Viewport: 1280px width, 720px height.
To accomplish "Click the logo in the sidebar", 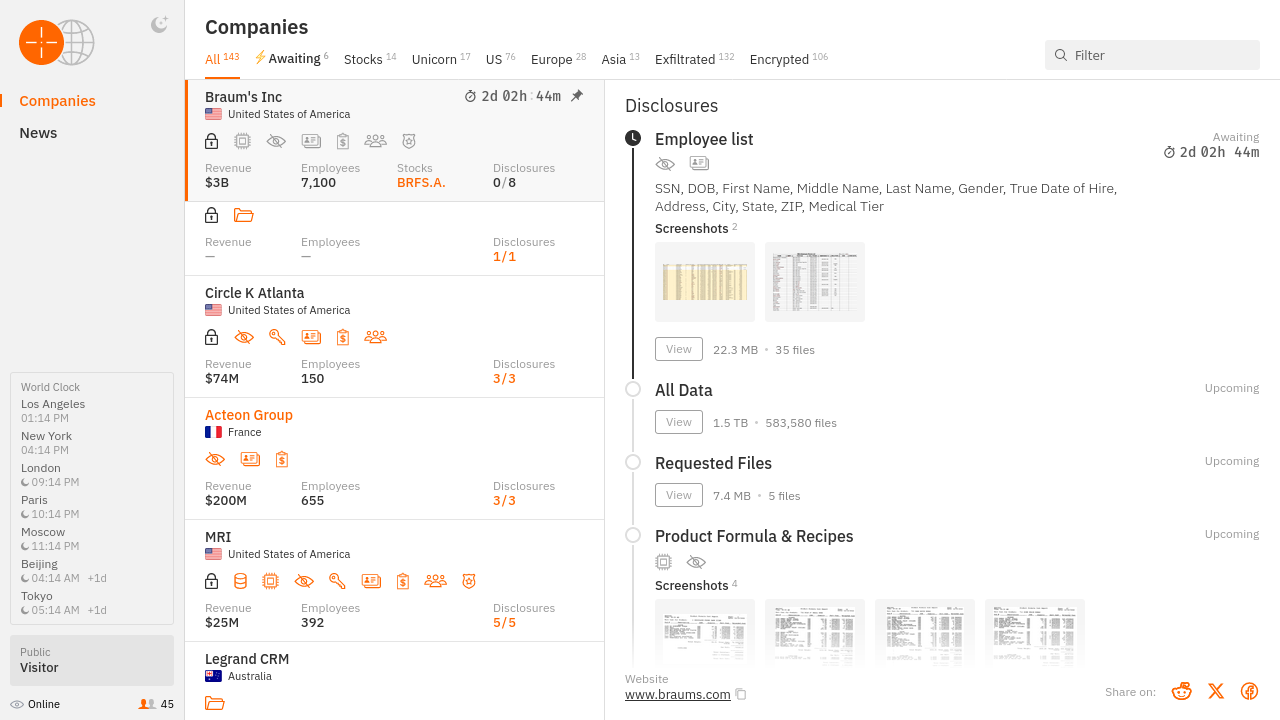I will click(x=56, y=43).
